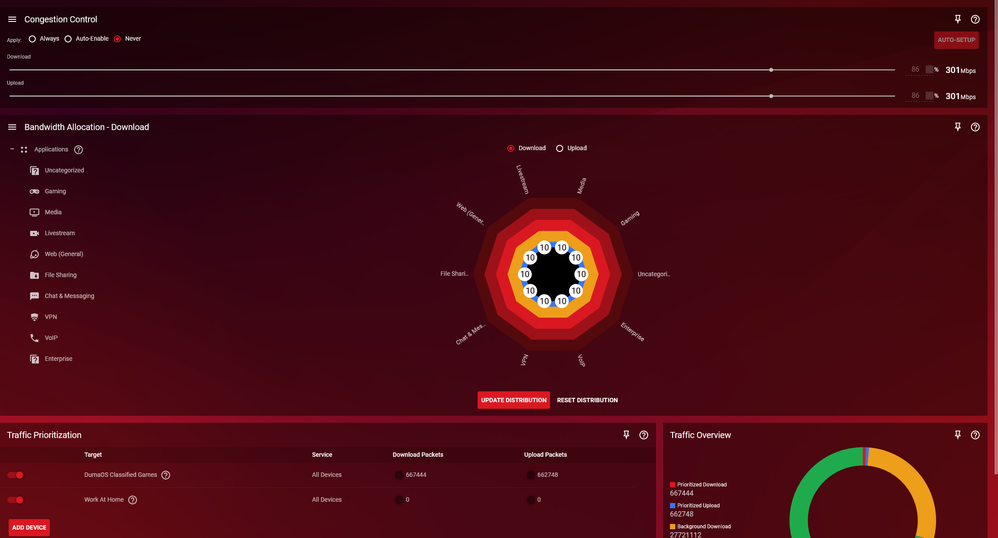Click the Service column header
The width and height of the screenshot is (998, 538).
[x=322, y=455]
